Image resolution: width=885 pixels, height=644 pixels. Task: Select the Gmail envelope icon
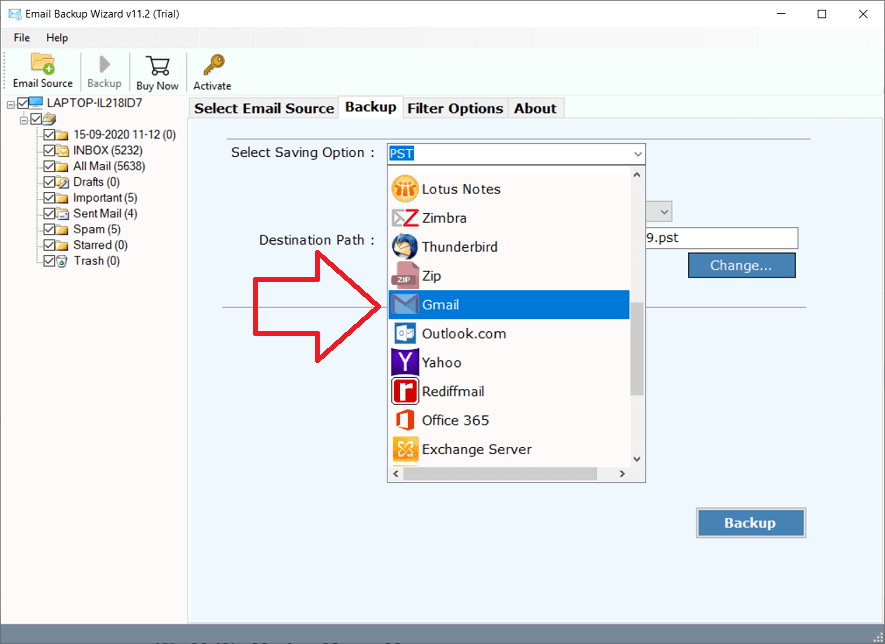pos(405,305)
